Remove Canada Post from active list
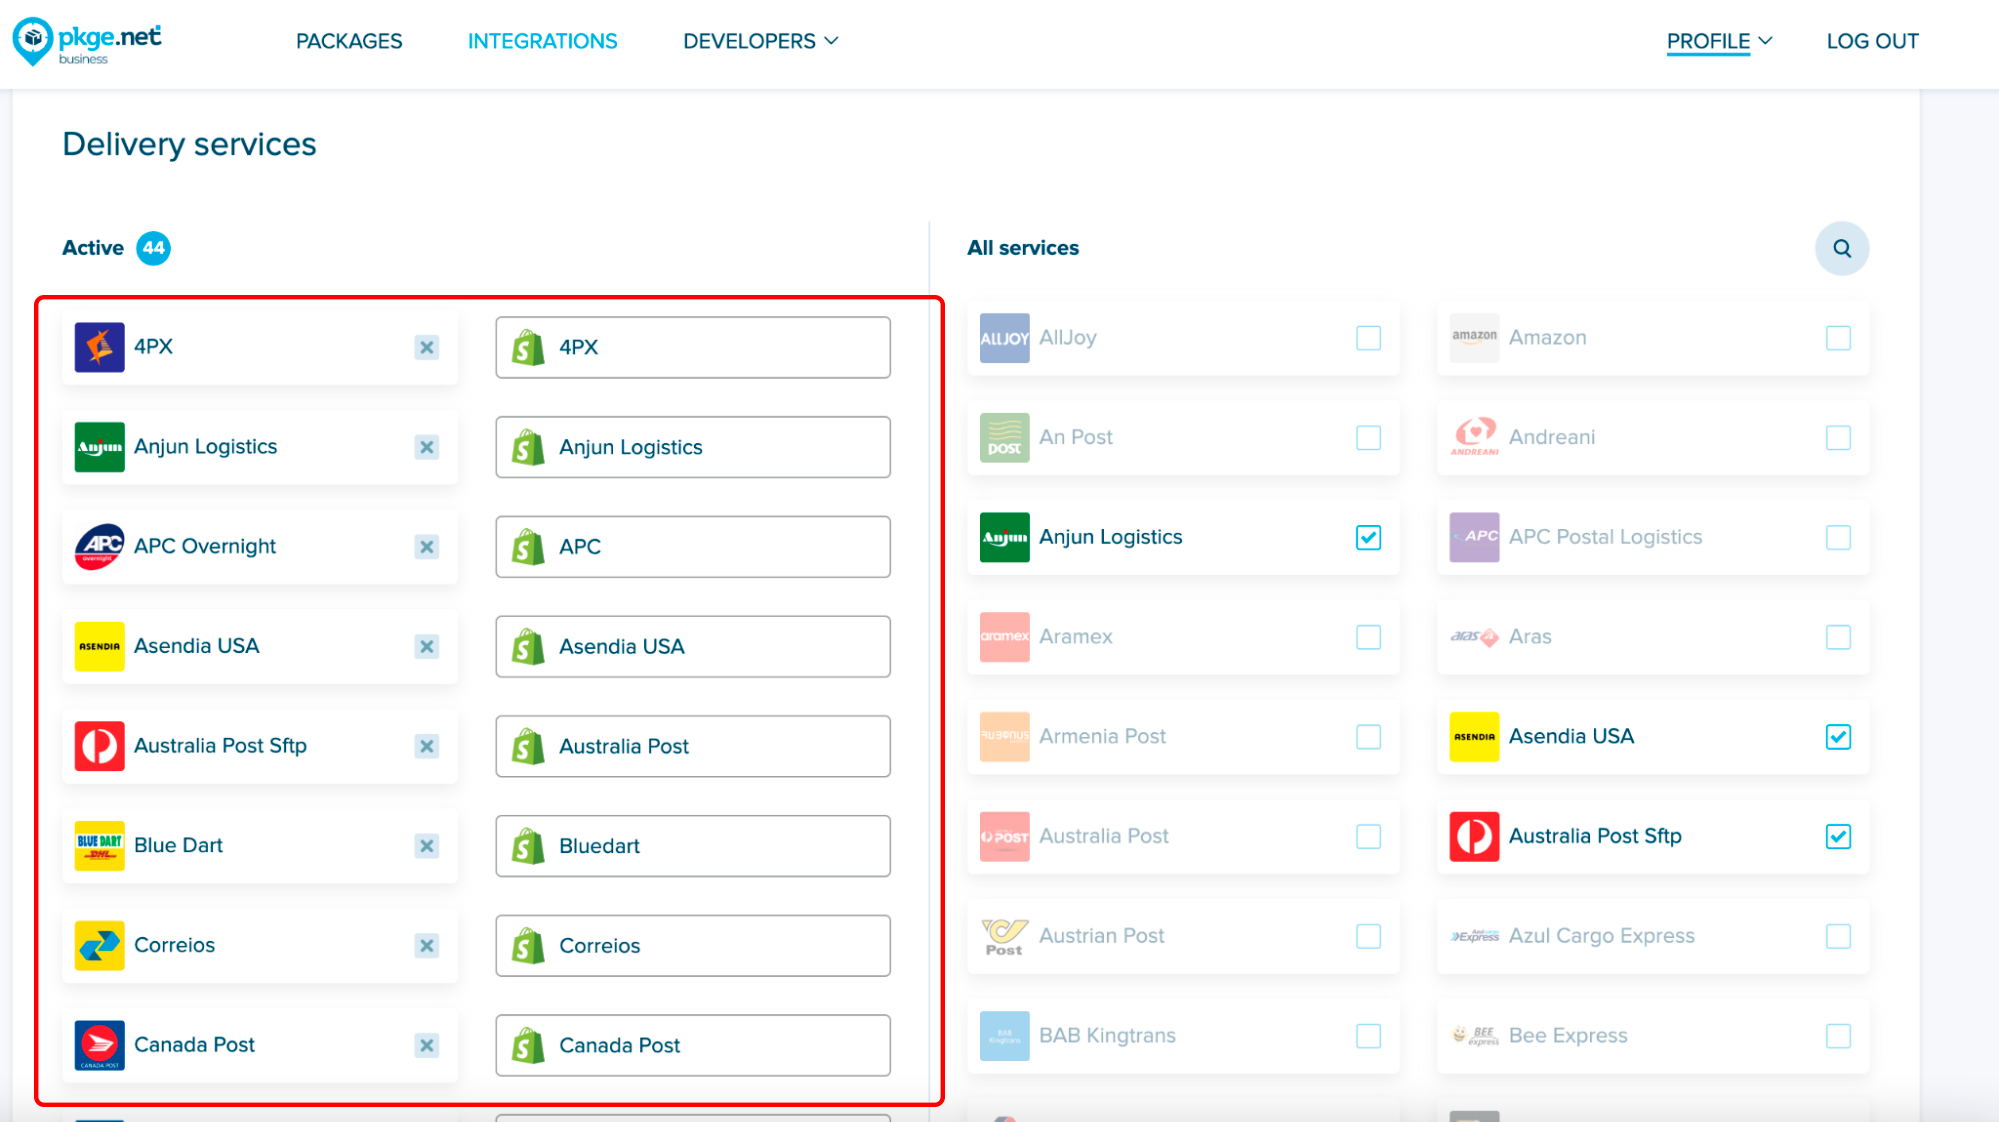 [x=427, y=1045]
